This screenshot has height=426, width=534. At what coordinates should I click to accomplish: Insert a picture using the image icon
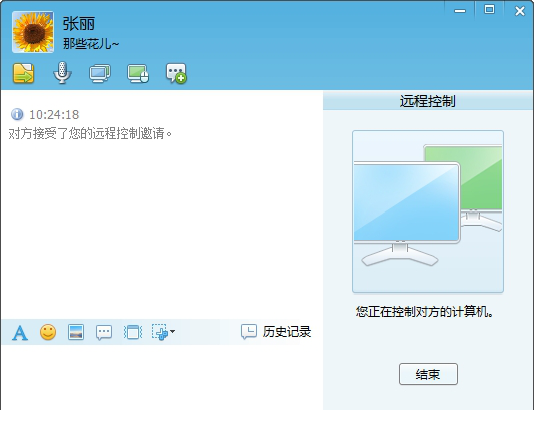point(76,332)
